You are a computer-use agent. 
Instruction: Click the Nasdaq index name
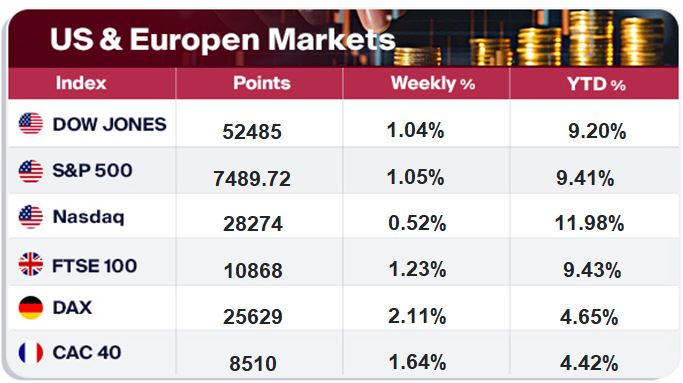88,217
